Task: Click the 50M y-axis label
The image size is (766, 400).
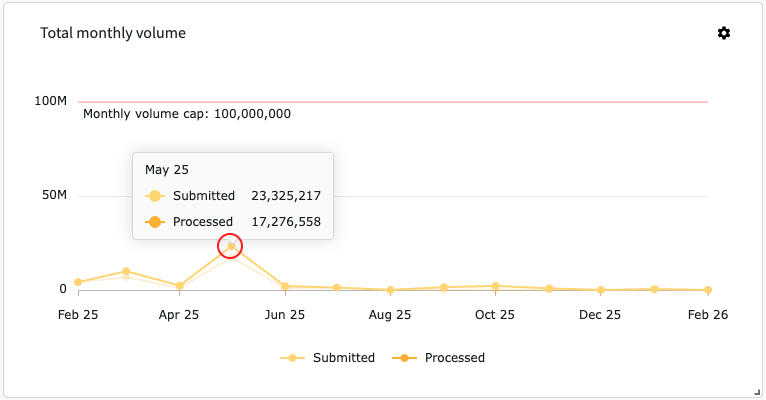Action: (54, 195)
